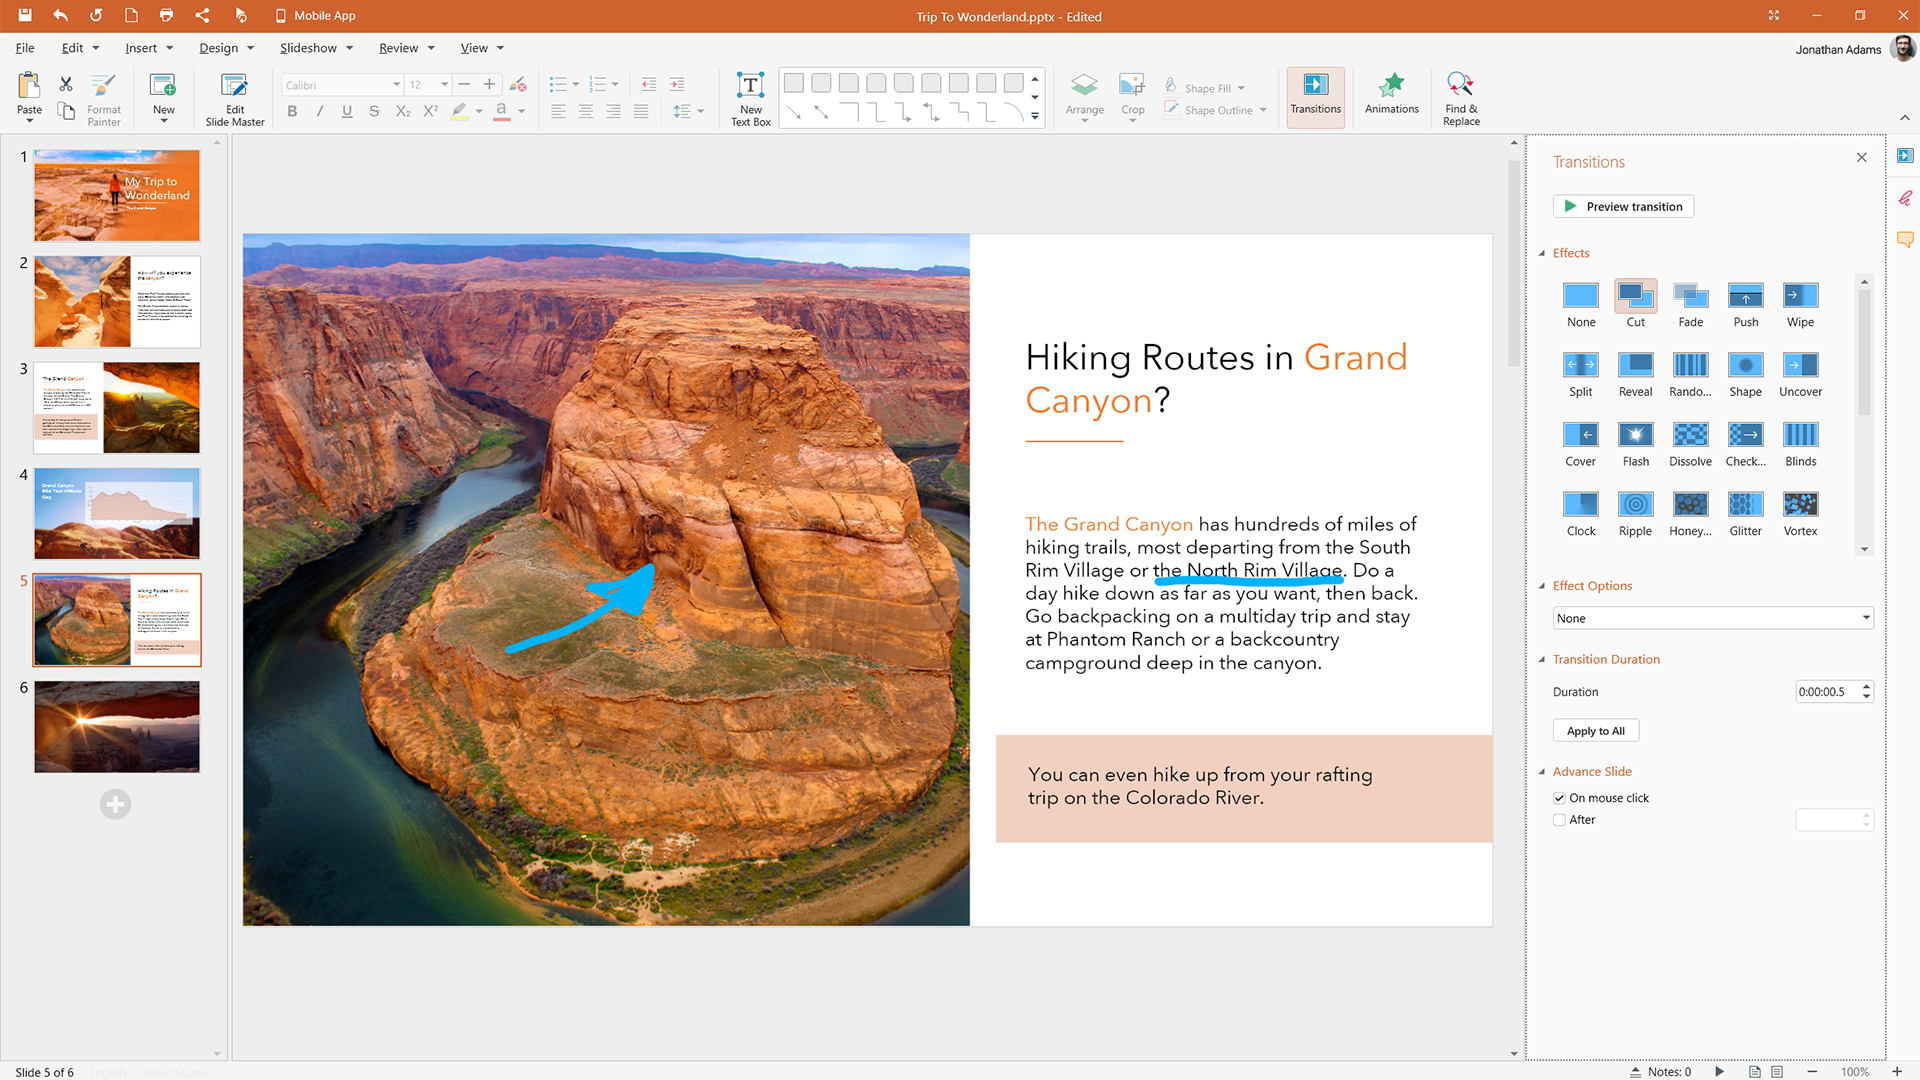This screenshot has height=1080, width=1920.
Task: Toggle the After advance slide option
Action: click(x=1559, y=819)
